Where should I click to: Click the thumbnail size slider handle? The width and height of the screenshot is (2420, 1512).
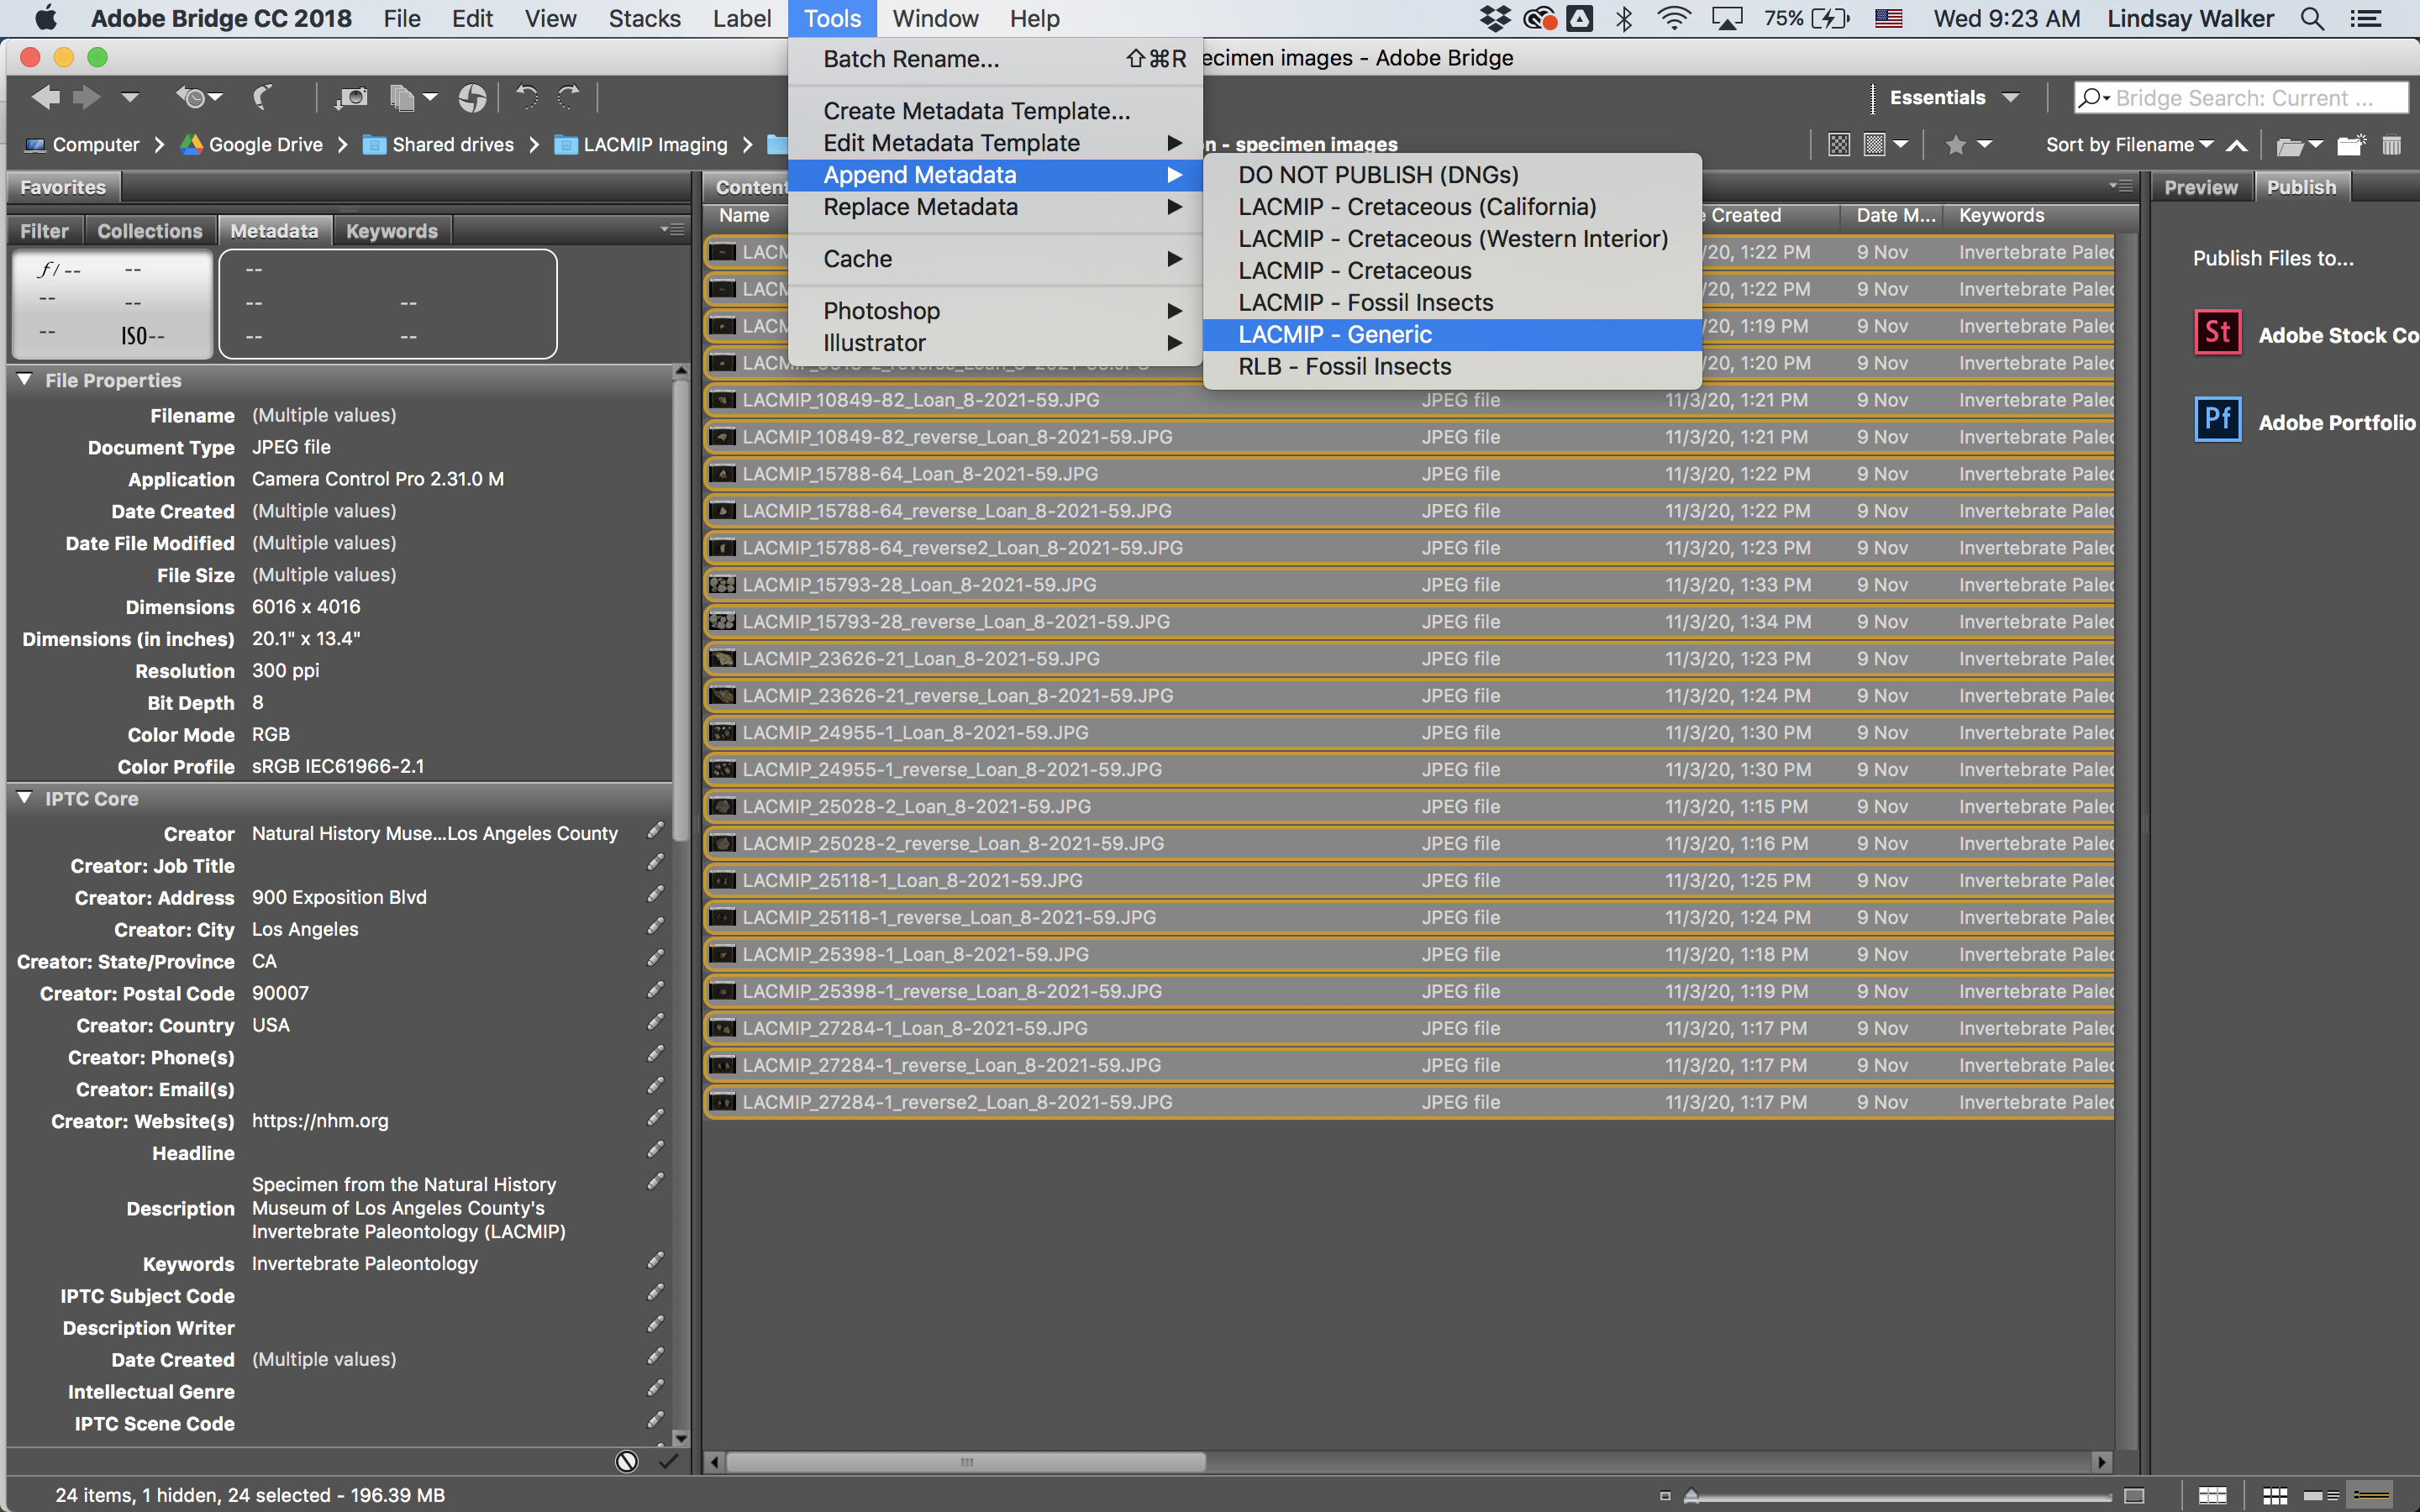(1691, 1496)
